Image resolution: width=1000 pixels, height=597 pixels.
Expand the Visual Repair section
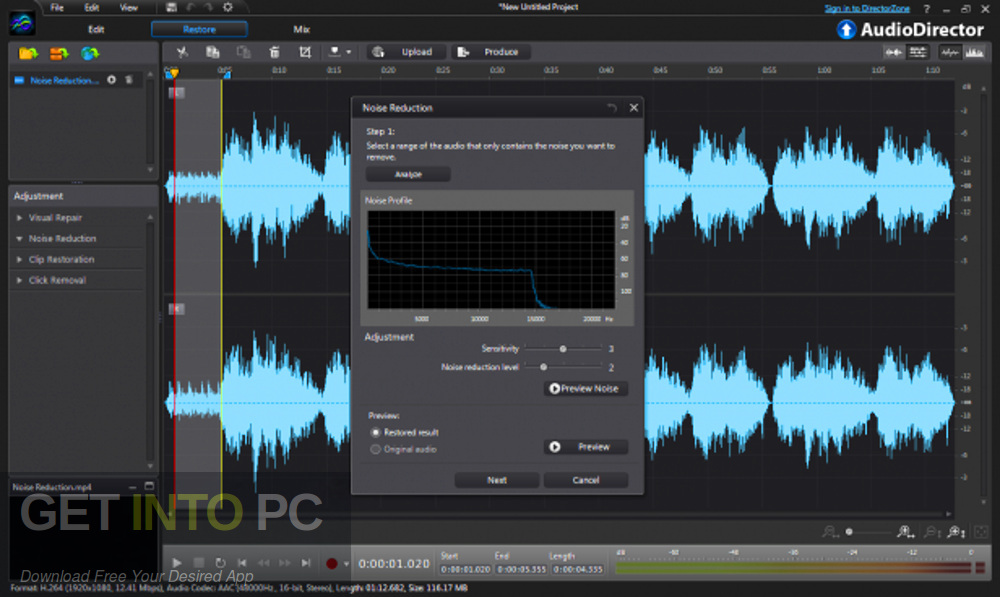pyautogui.click(x=19, y=217)
